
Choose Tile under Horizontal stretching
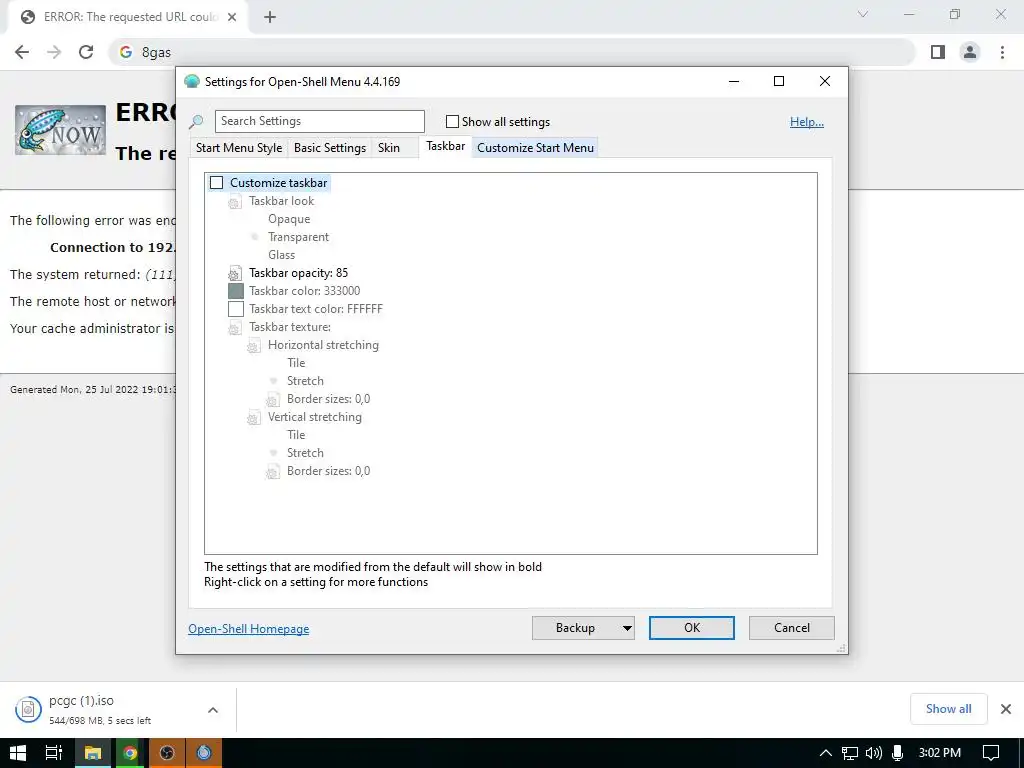click(296, 362)
